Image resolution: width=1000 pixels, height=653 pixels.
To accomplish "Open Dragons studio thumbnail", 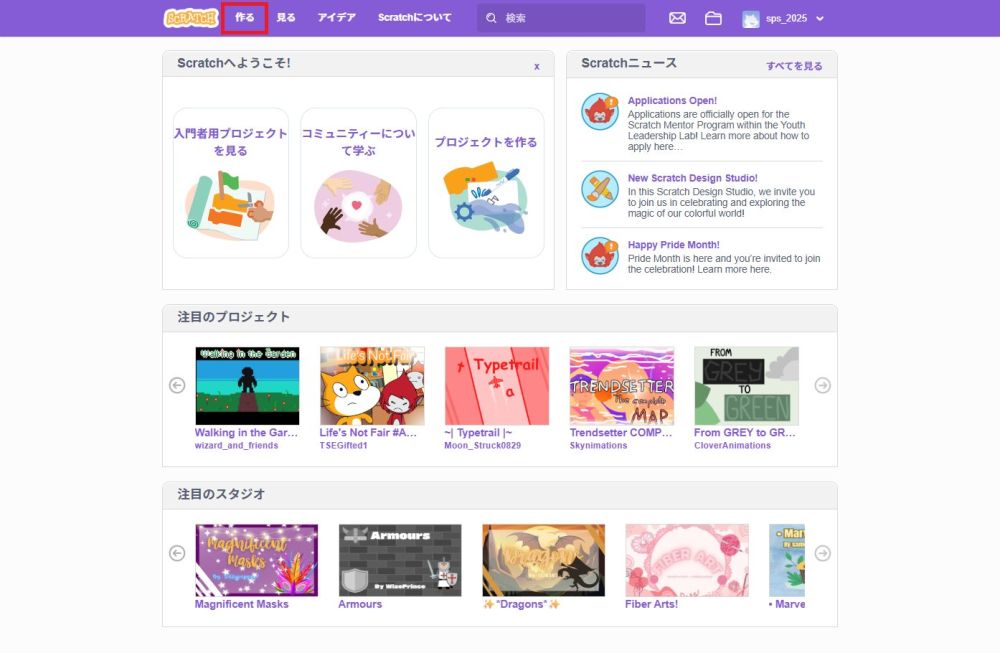I will point(543,561).
